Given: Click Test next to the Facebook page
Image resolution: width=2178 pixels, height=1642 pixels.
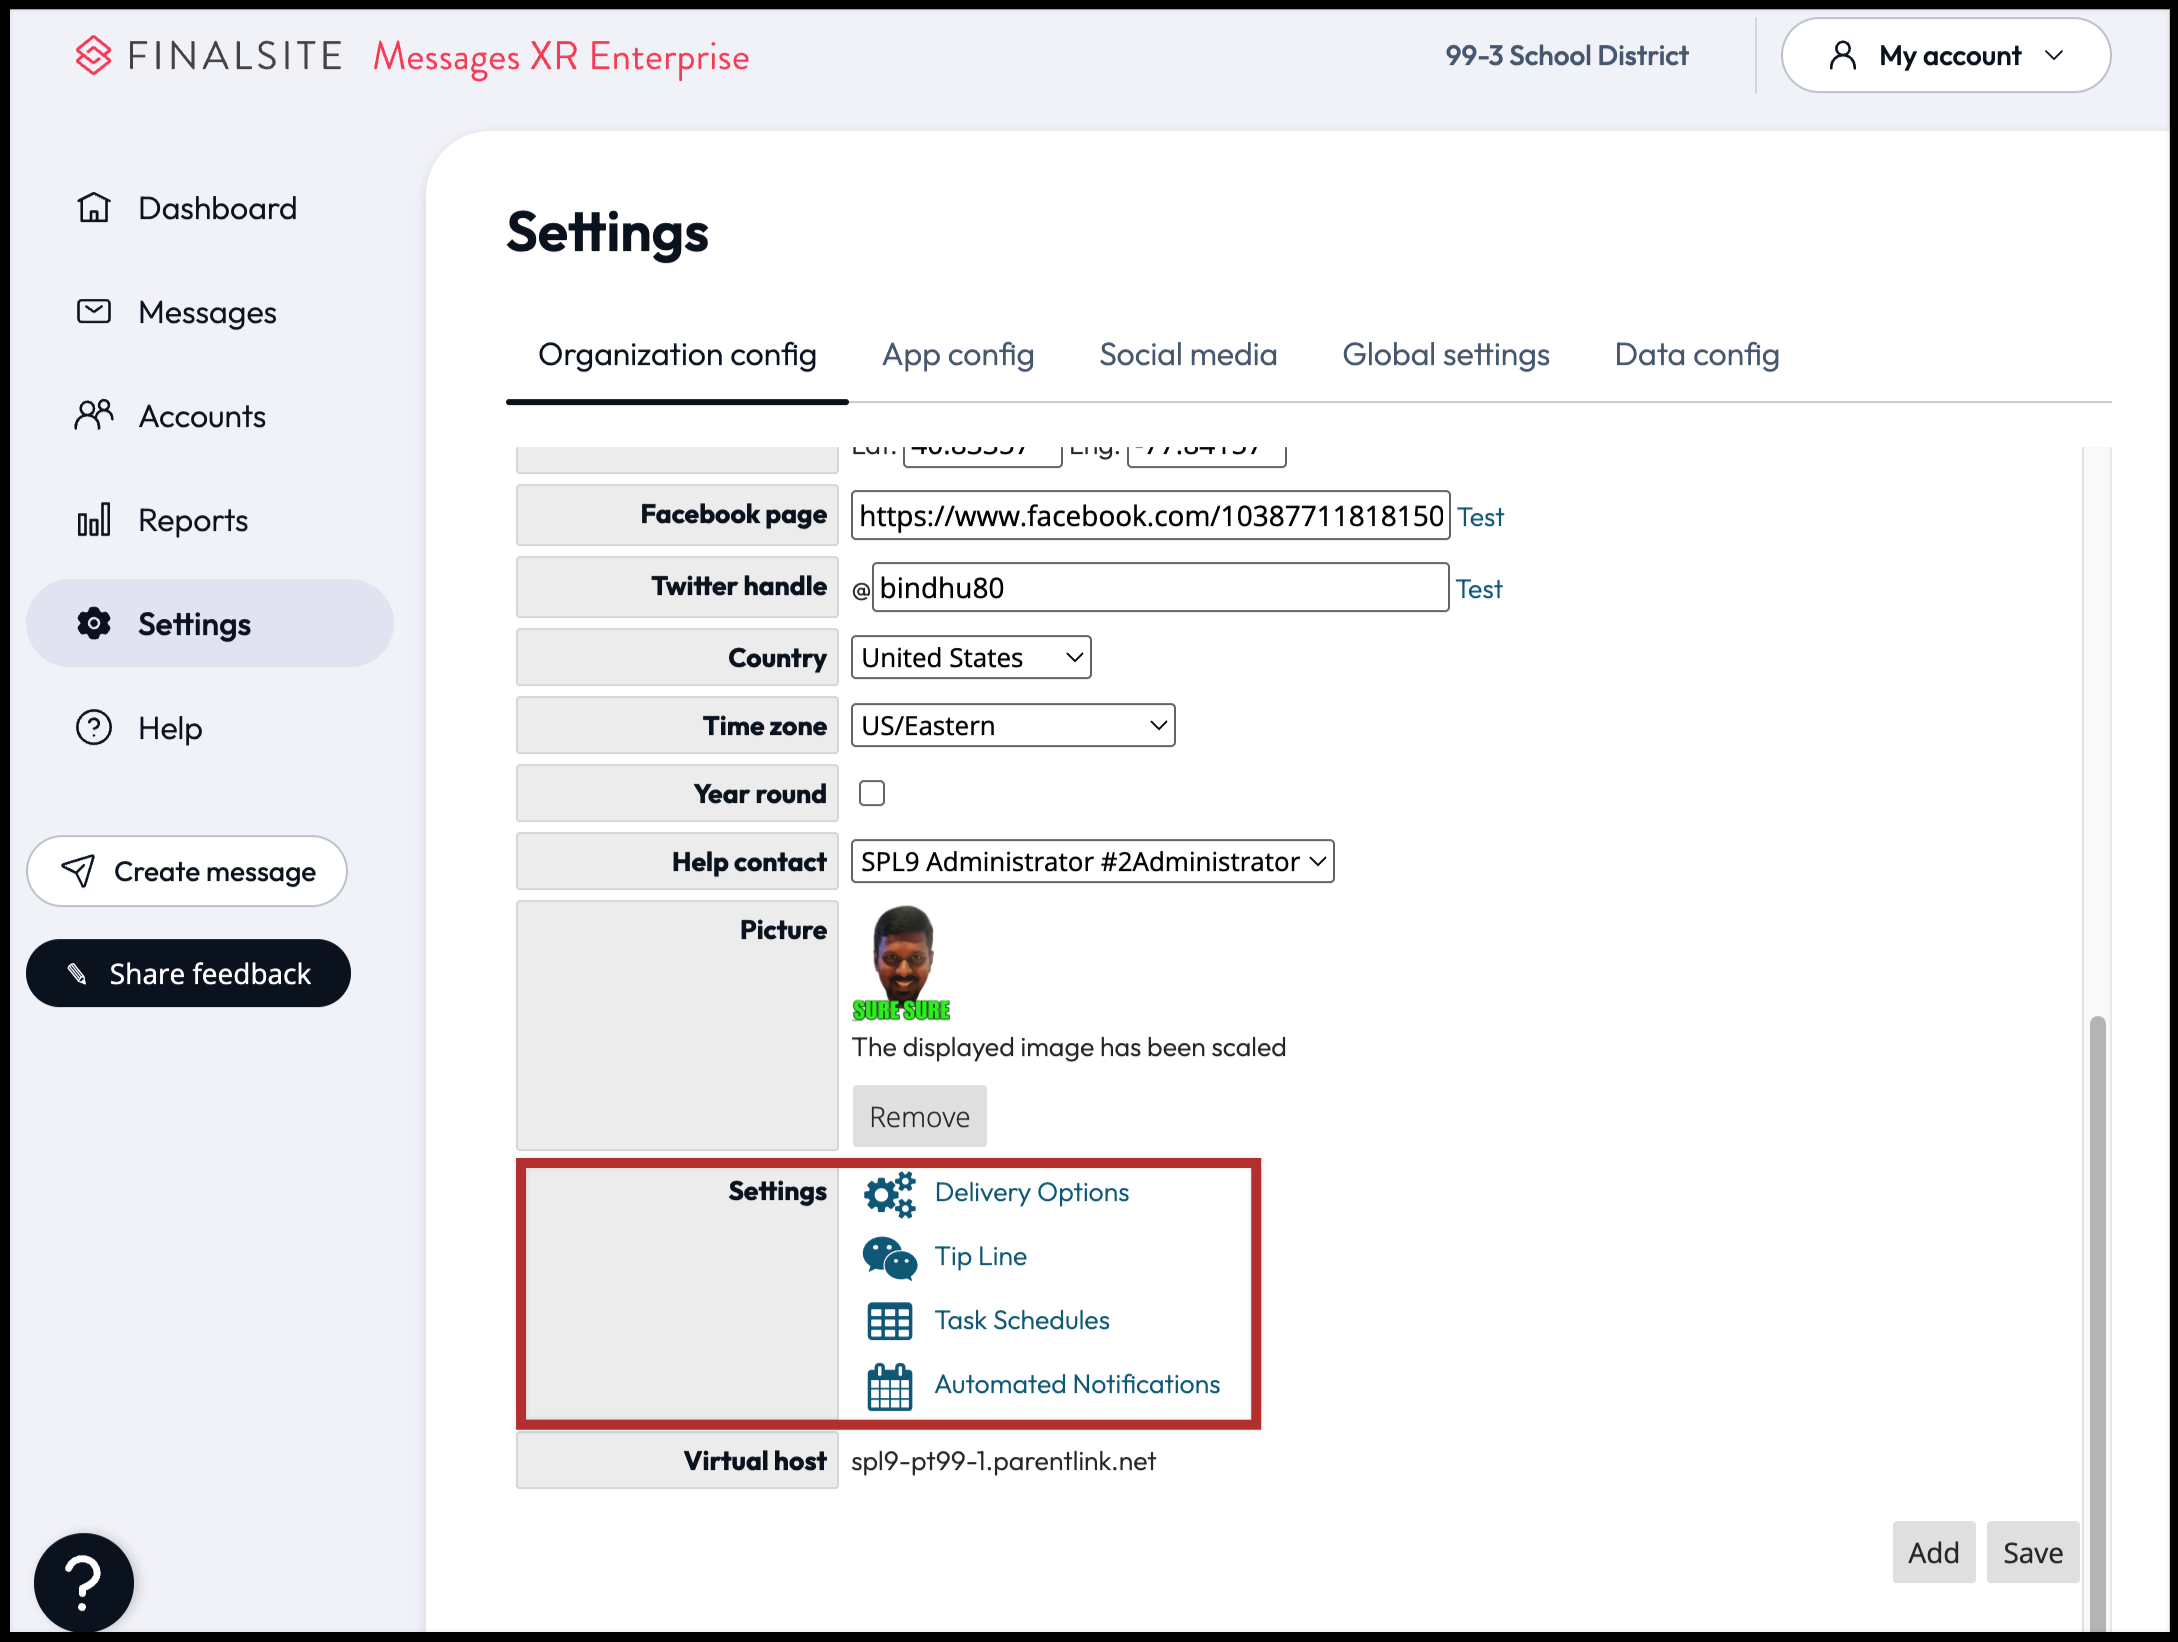Looking at the screenshot, I should click(x=1480, y=516).
